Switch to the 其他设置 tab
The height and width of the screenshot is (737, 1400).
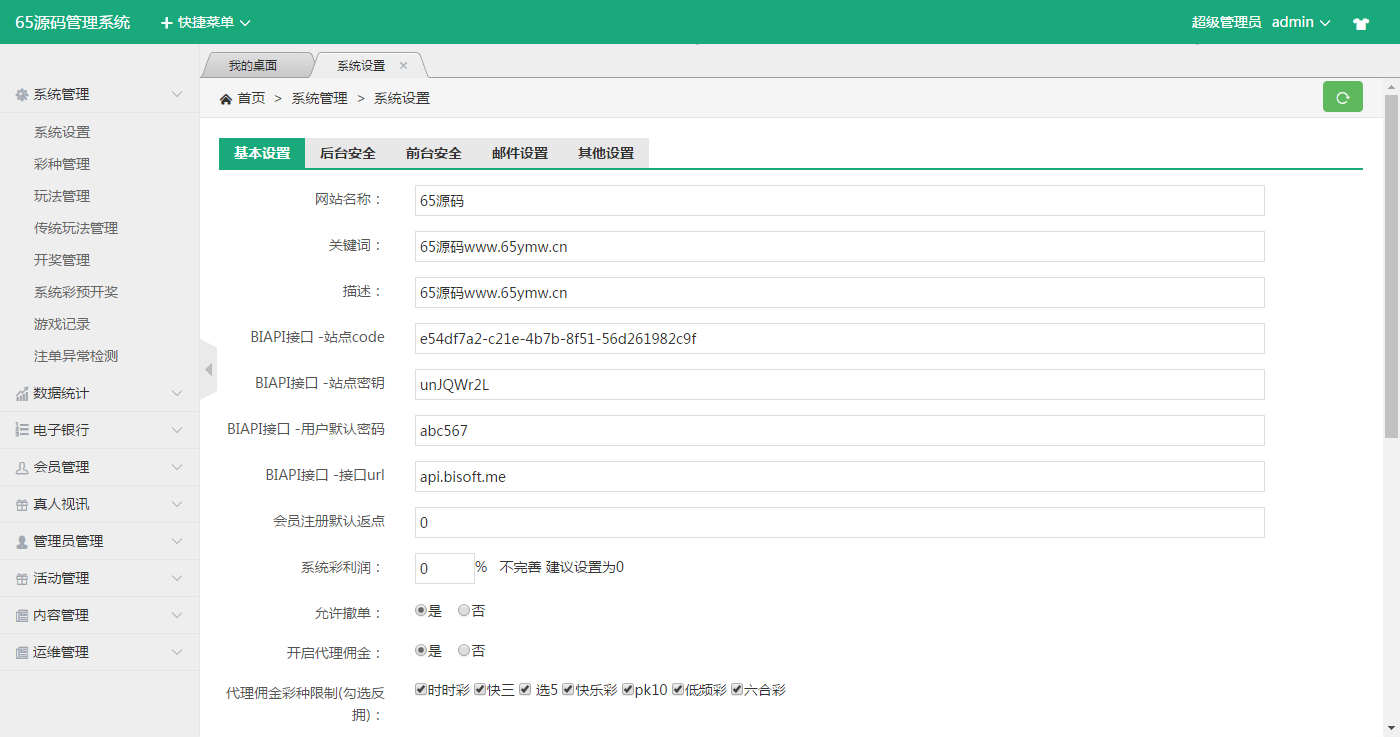tap(606, 153)
